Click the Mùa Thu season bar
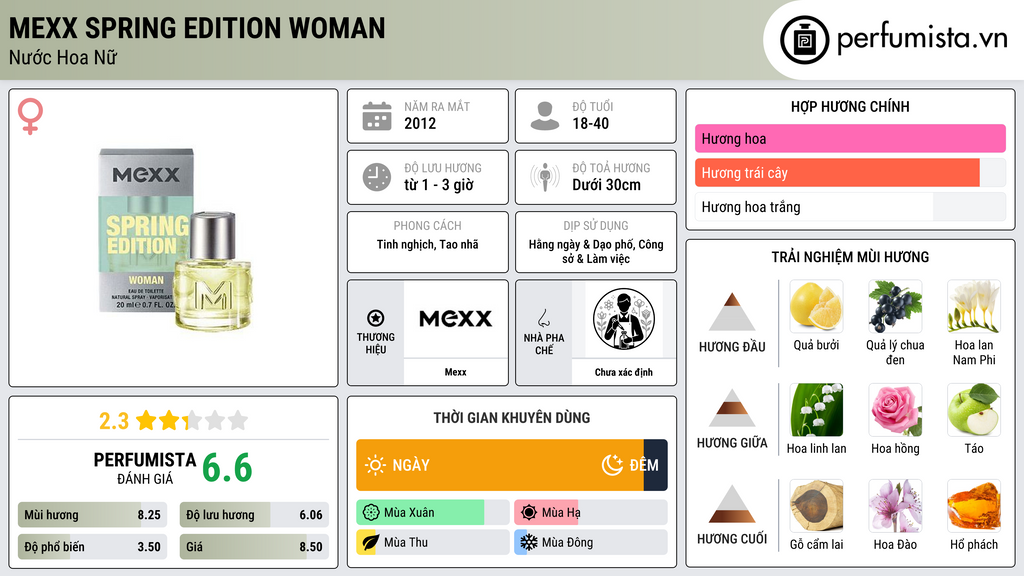Image resolution: width=1024 pixels, height=576 pixels. click(432, 542)
